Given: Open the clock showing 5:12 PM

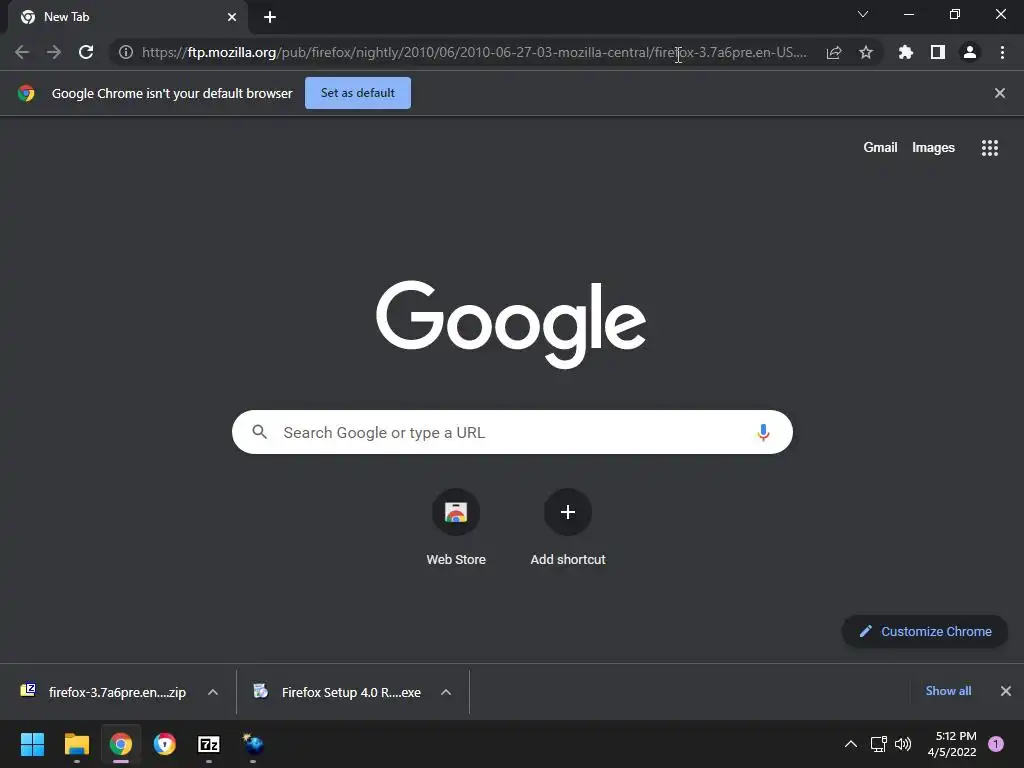Looking at the screenshot, I should [x=952, y=744].
